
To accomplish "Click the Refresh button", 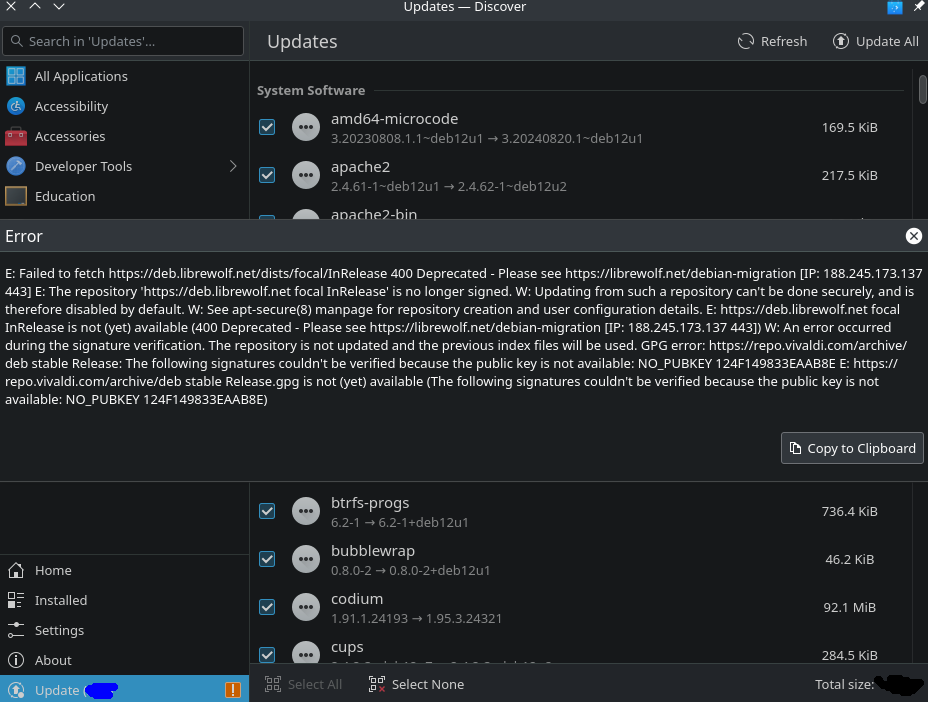I will (x=772, y=41).
